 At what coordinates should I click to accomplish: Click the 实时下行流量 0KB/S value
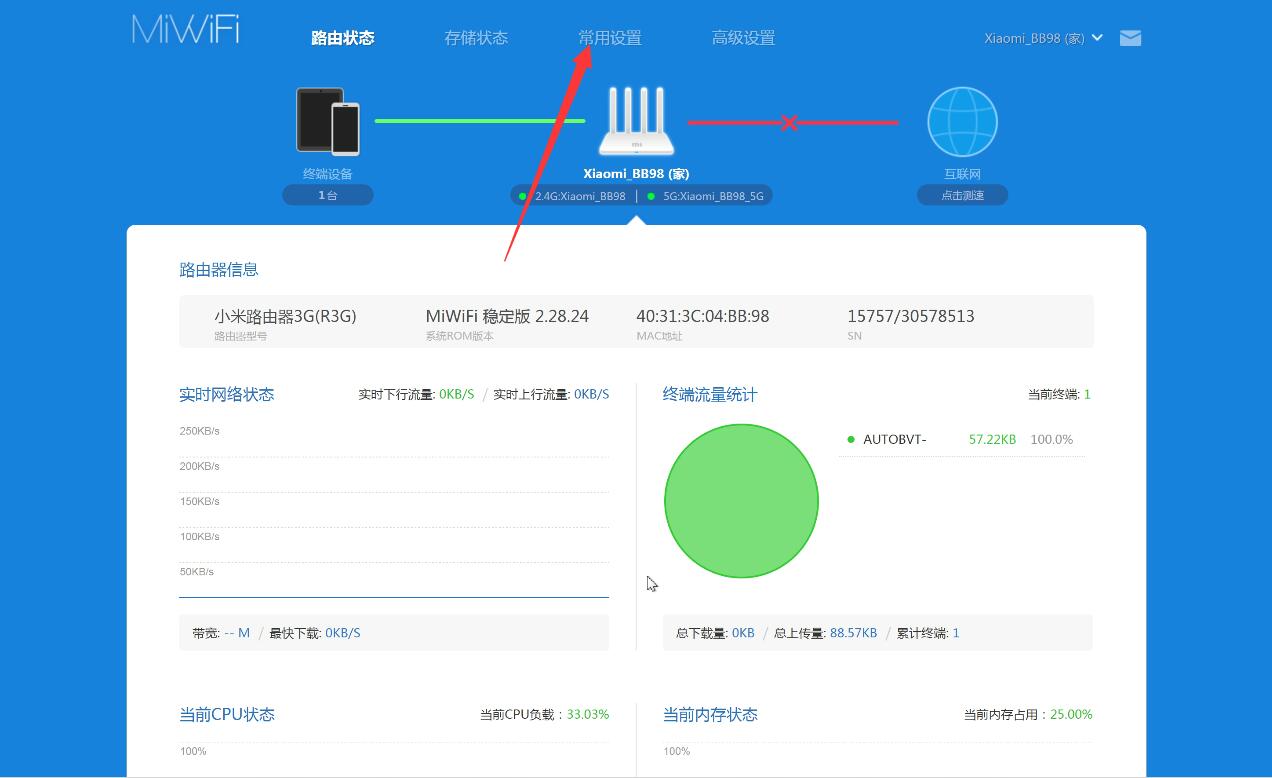pyautogui.click(x=457, y=394)
